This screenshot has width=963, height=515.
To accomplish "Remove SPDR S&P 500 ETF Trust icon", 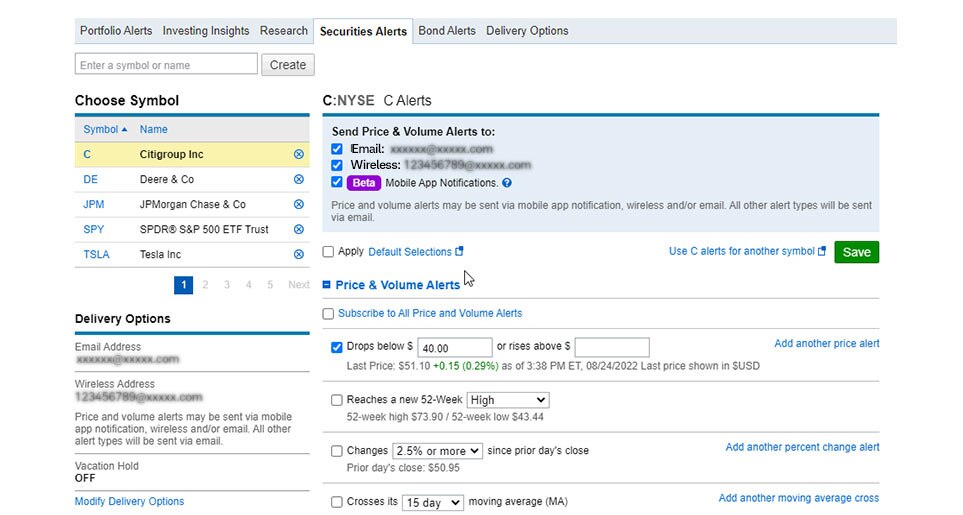I will tap(298, 230).
